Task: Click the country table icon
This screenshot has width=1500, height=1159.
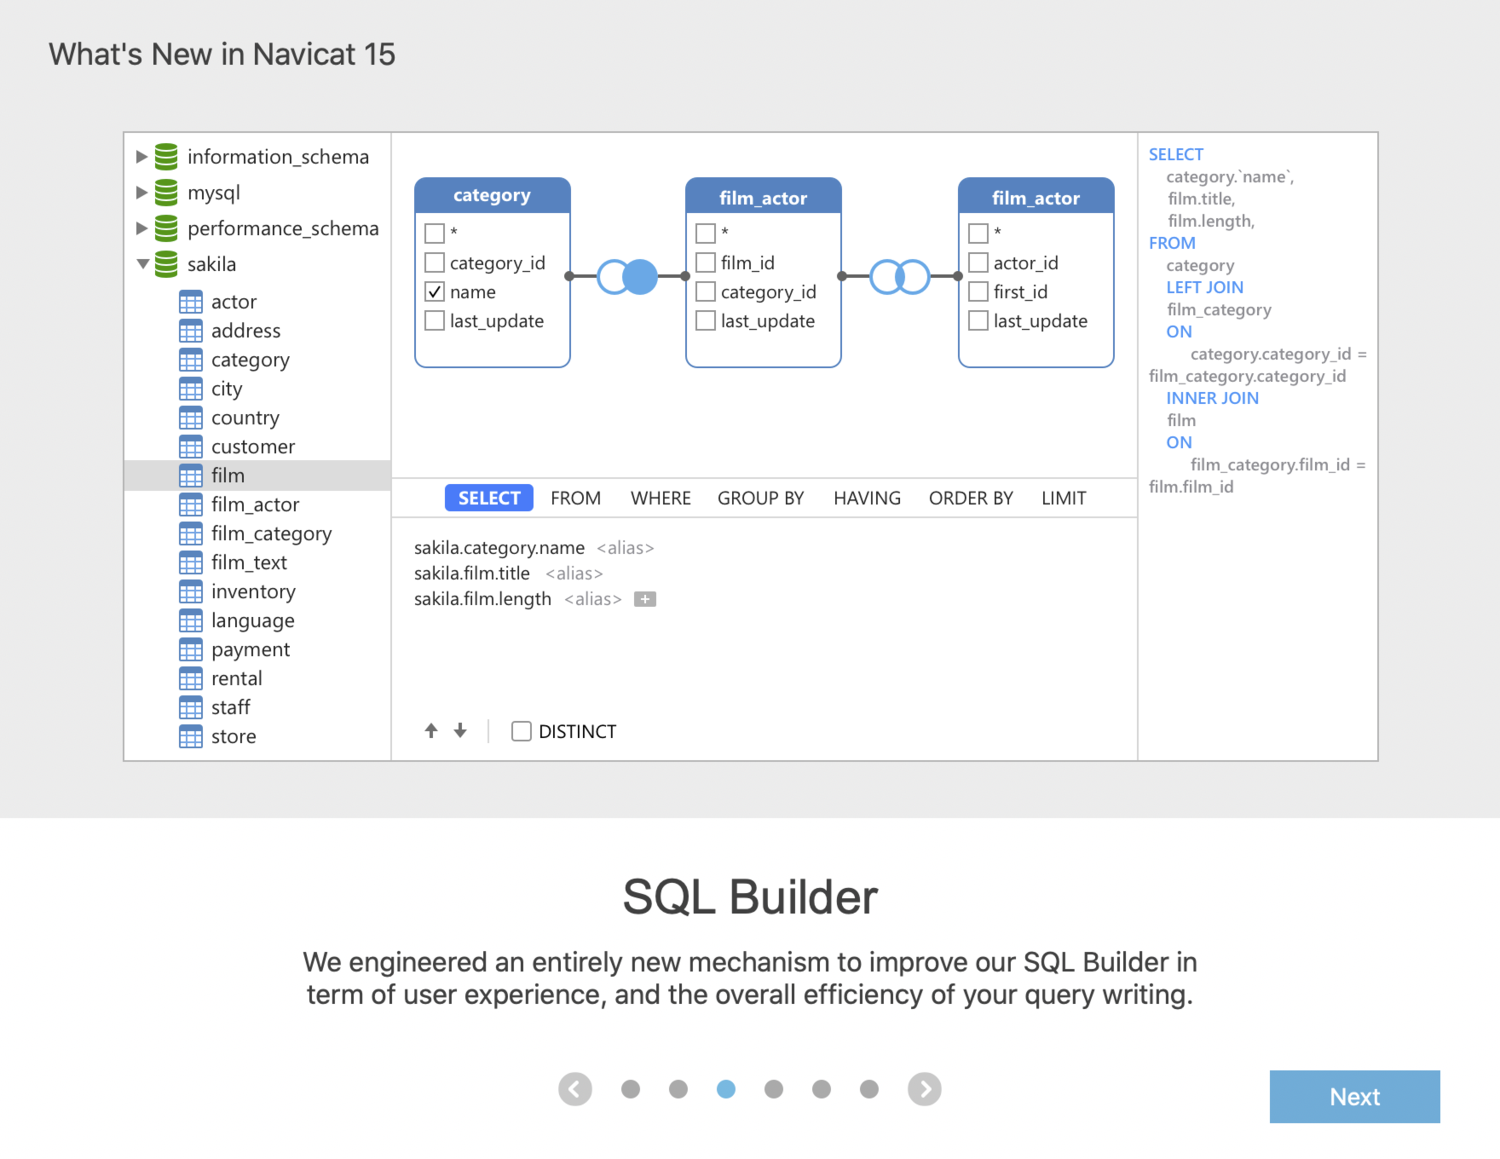Action: 191,417
